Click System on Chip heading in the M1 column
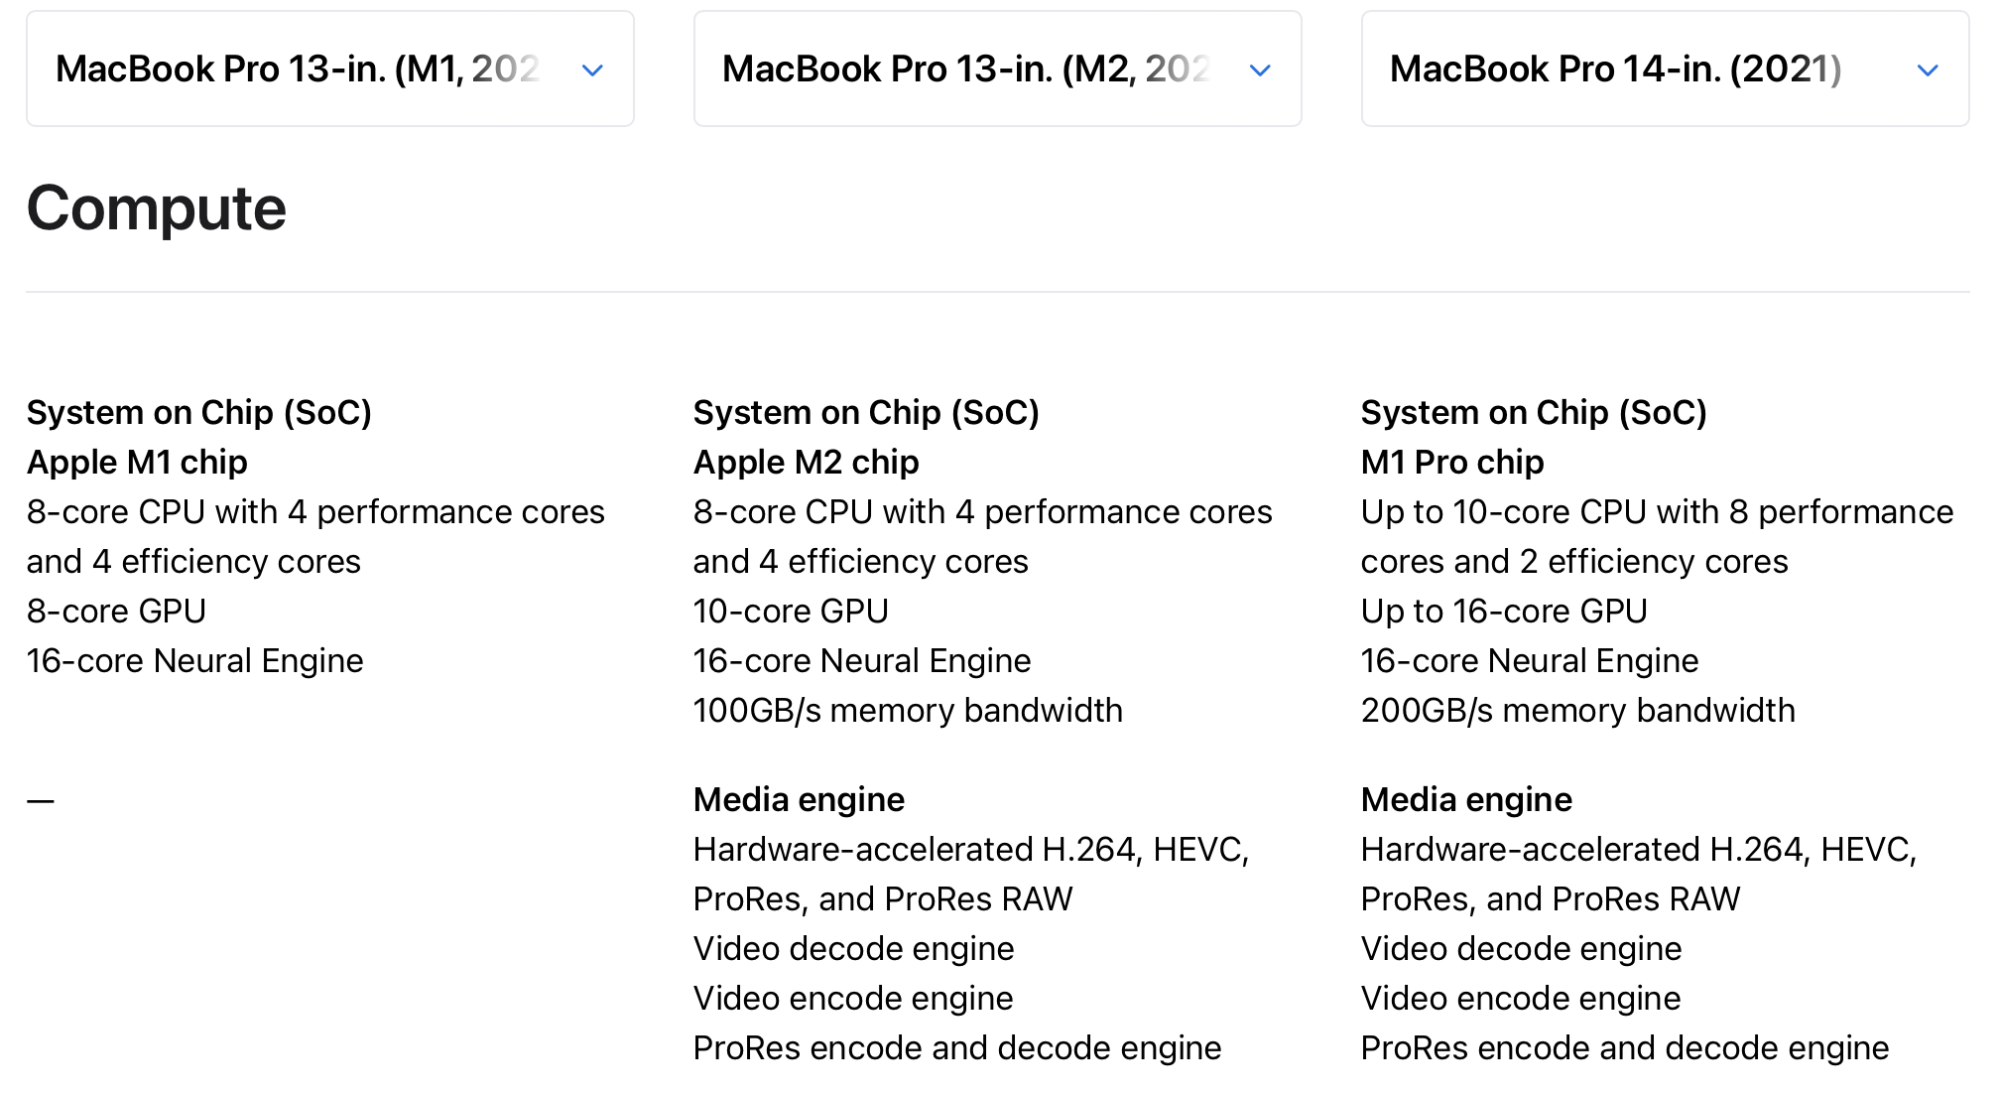2000x1098 pixels. [x=198, y=412]
